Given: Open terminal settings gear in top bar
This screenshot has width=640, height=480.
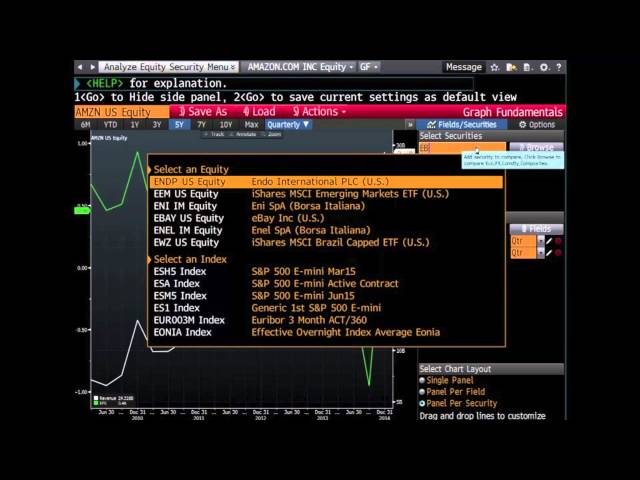Looking at the screenshot, I should pos(544,67).
